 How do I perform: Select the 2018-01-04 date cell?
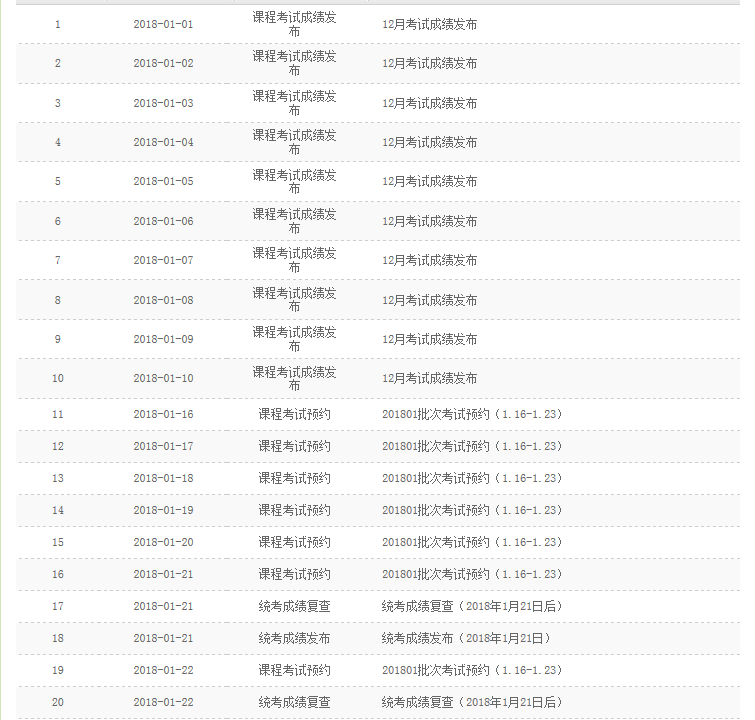coord(163,142)
